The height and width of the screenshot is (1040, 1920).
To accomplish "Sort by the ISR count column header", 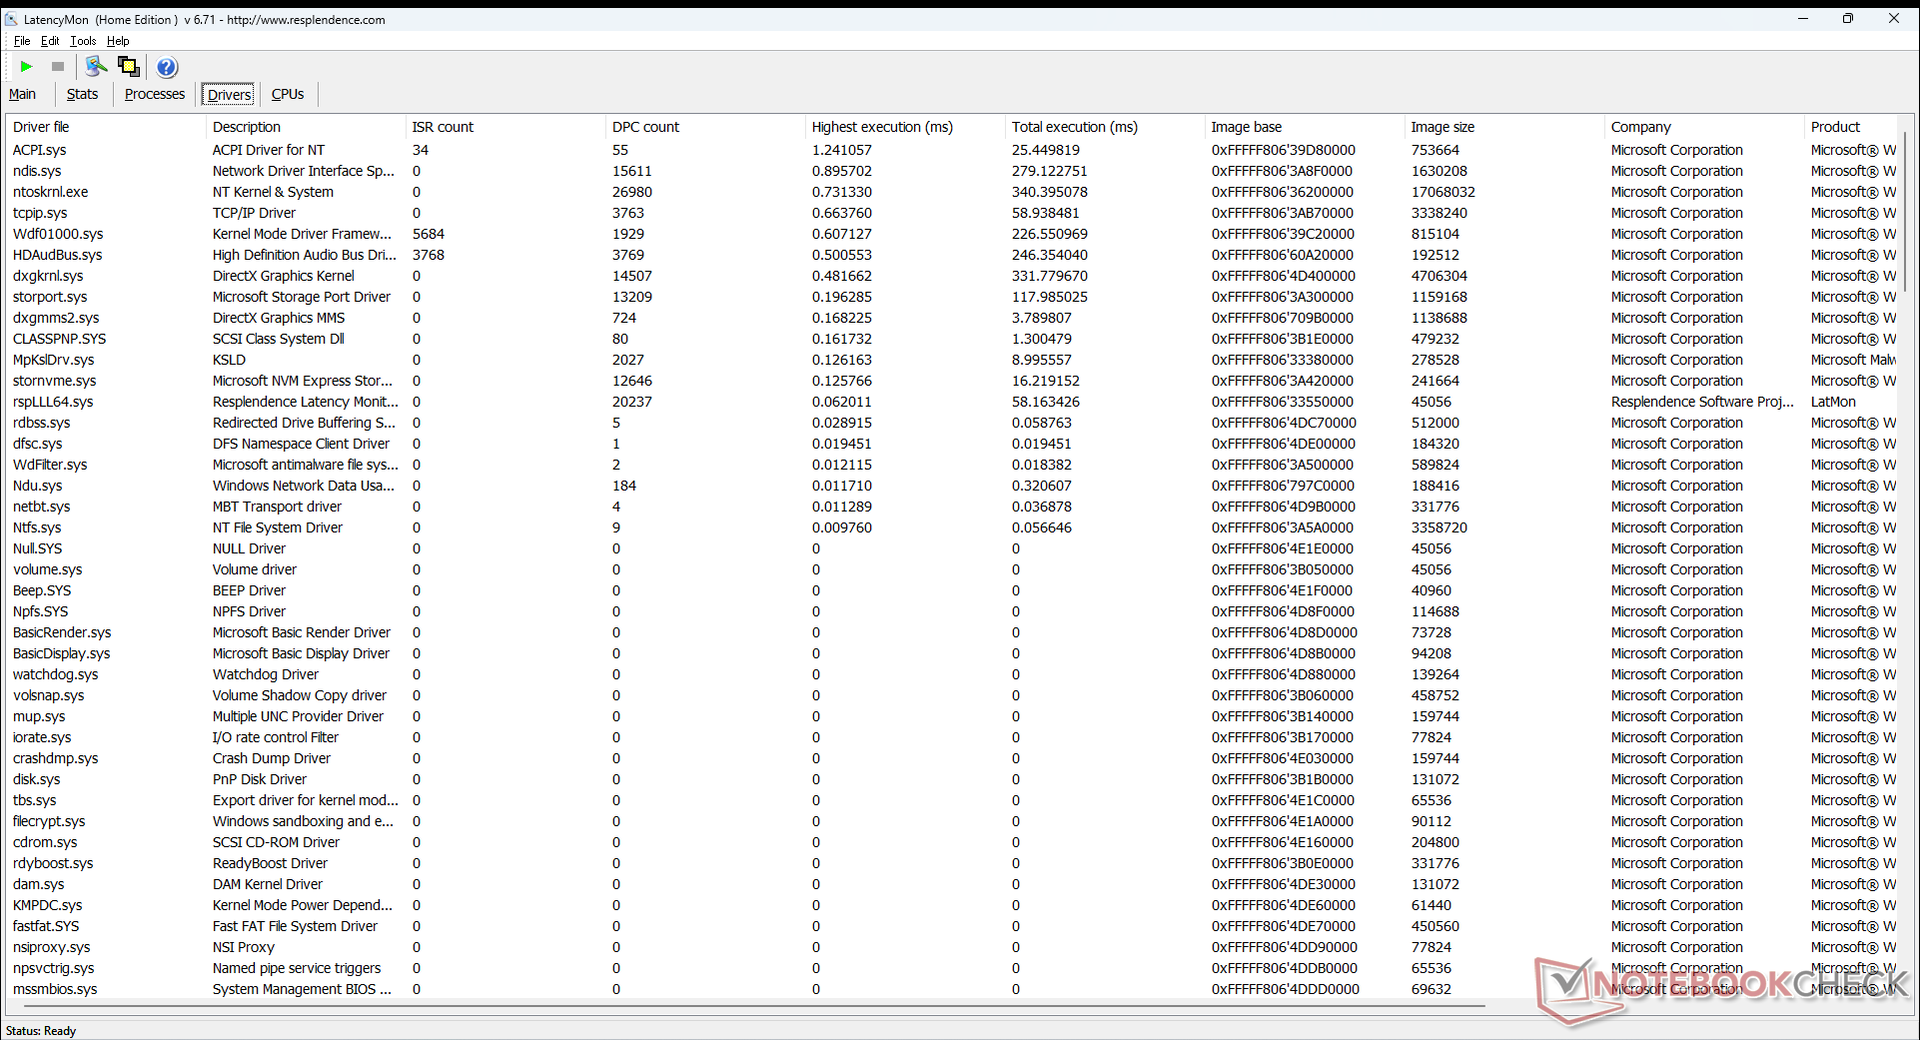I will (x=505, y=127).
